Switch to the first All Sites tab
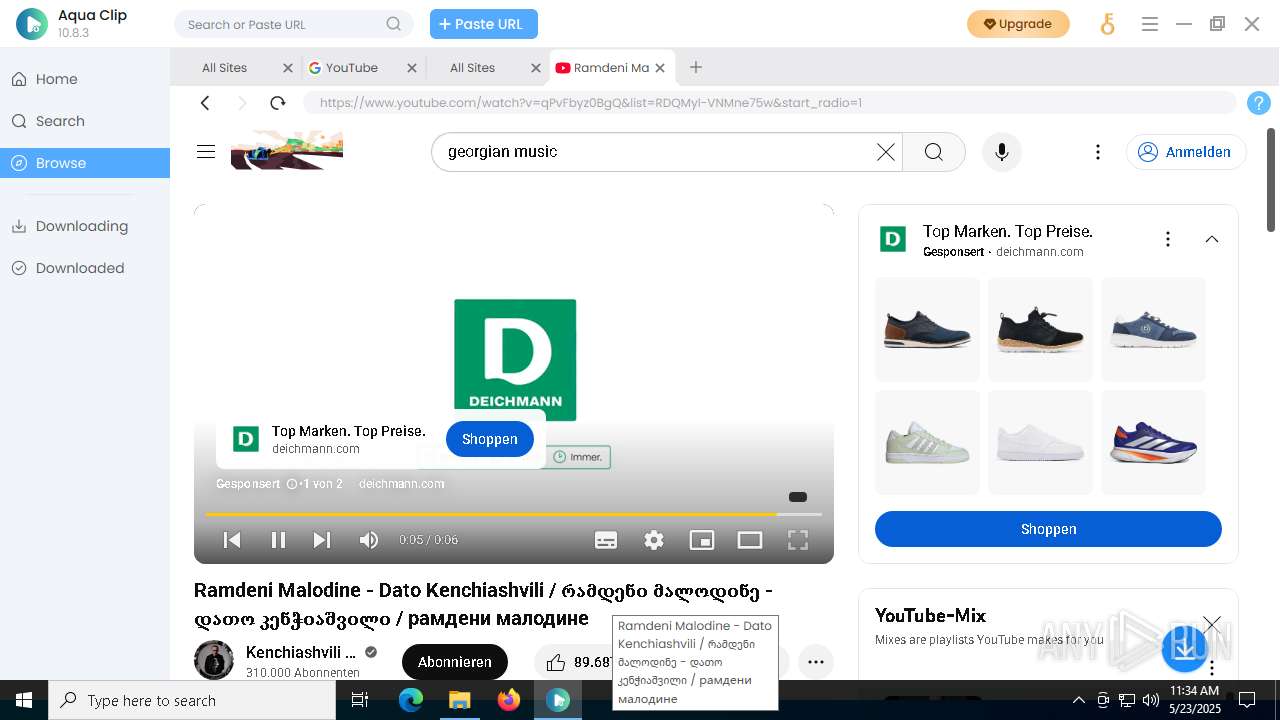The width and height of the screenshot is (1280, 720). 225,68
